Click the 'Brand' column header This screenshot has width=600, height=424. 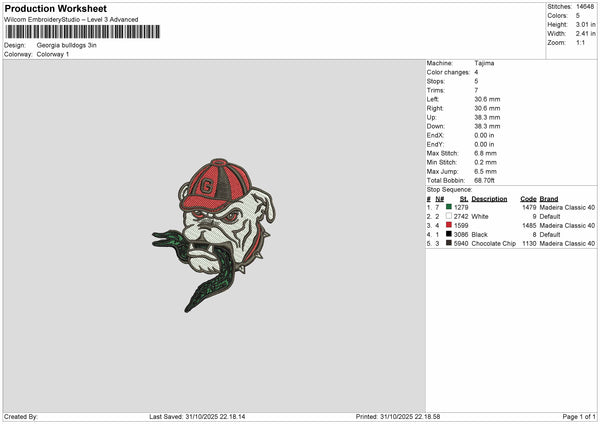(549, 199)
